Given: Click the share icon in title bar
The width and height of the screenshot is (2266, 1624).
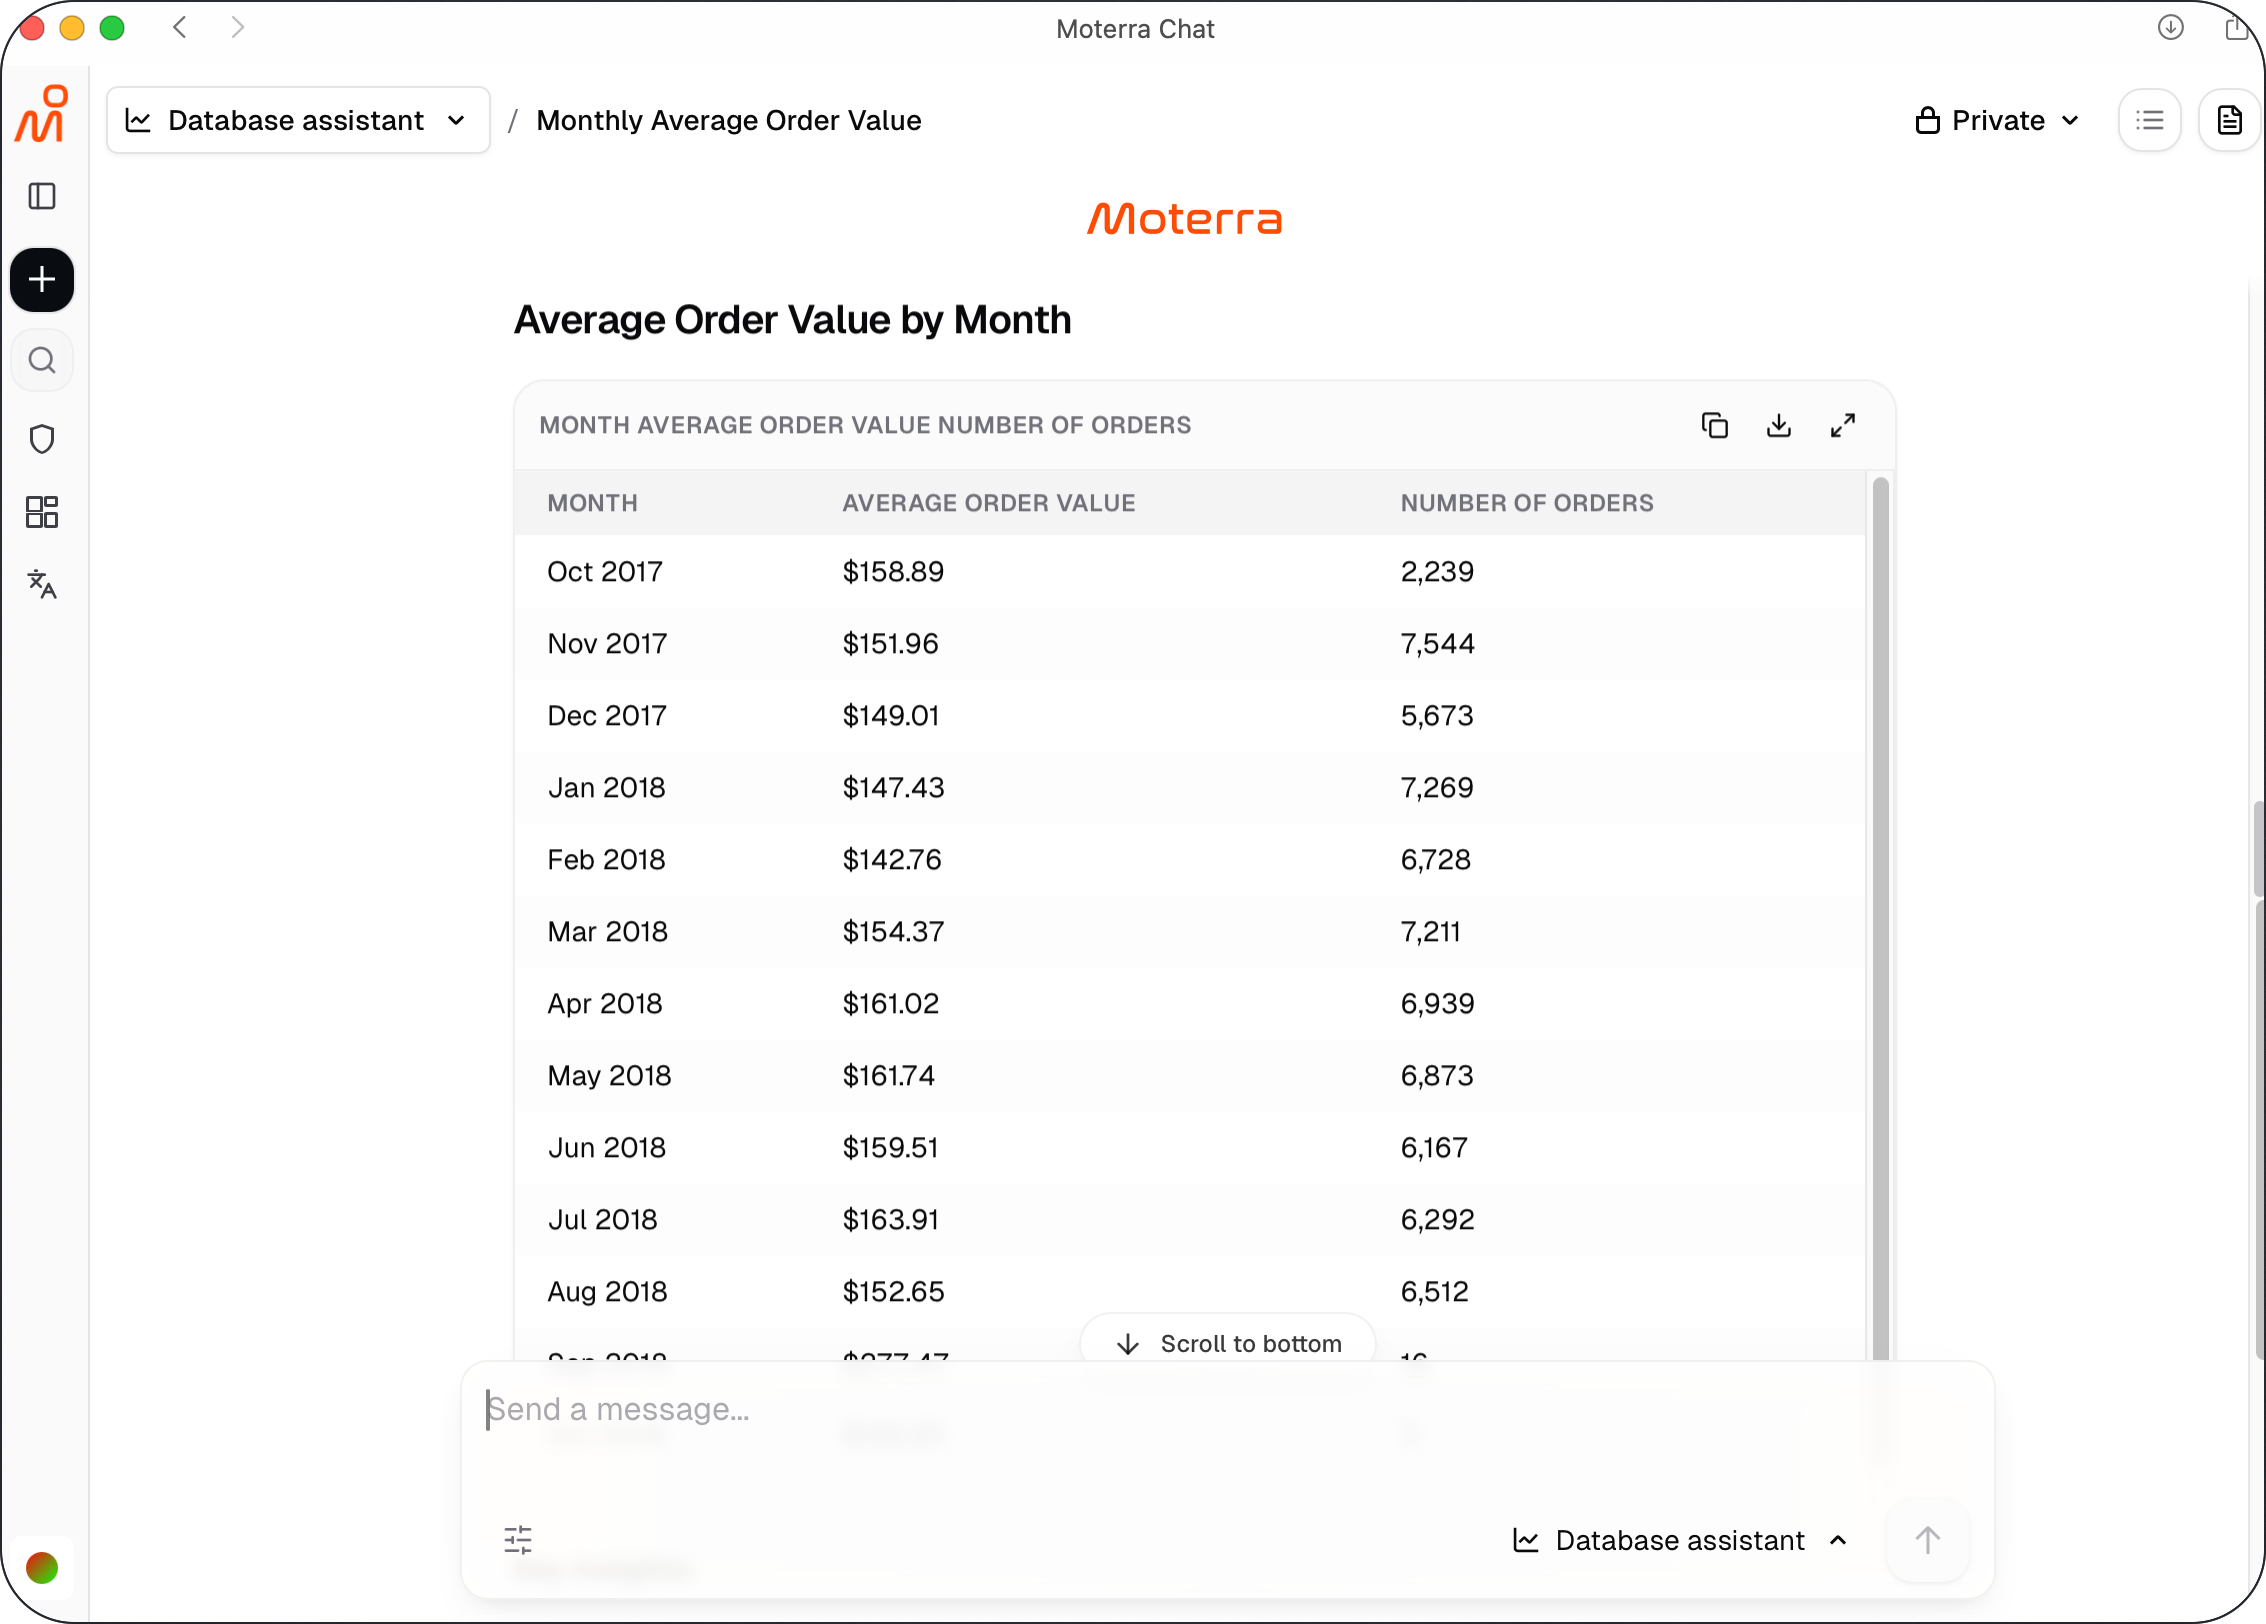Looking at the screenshot, I should click(2238, 27).
